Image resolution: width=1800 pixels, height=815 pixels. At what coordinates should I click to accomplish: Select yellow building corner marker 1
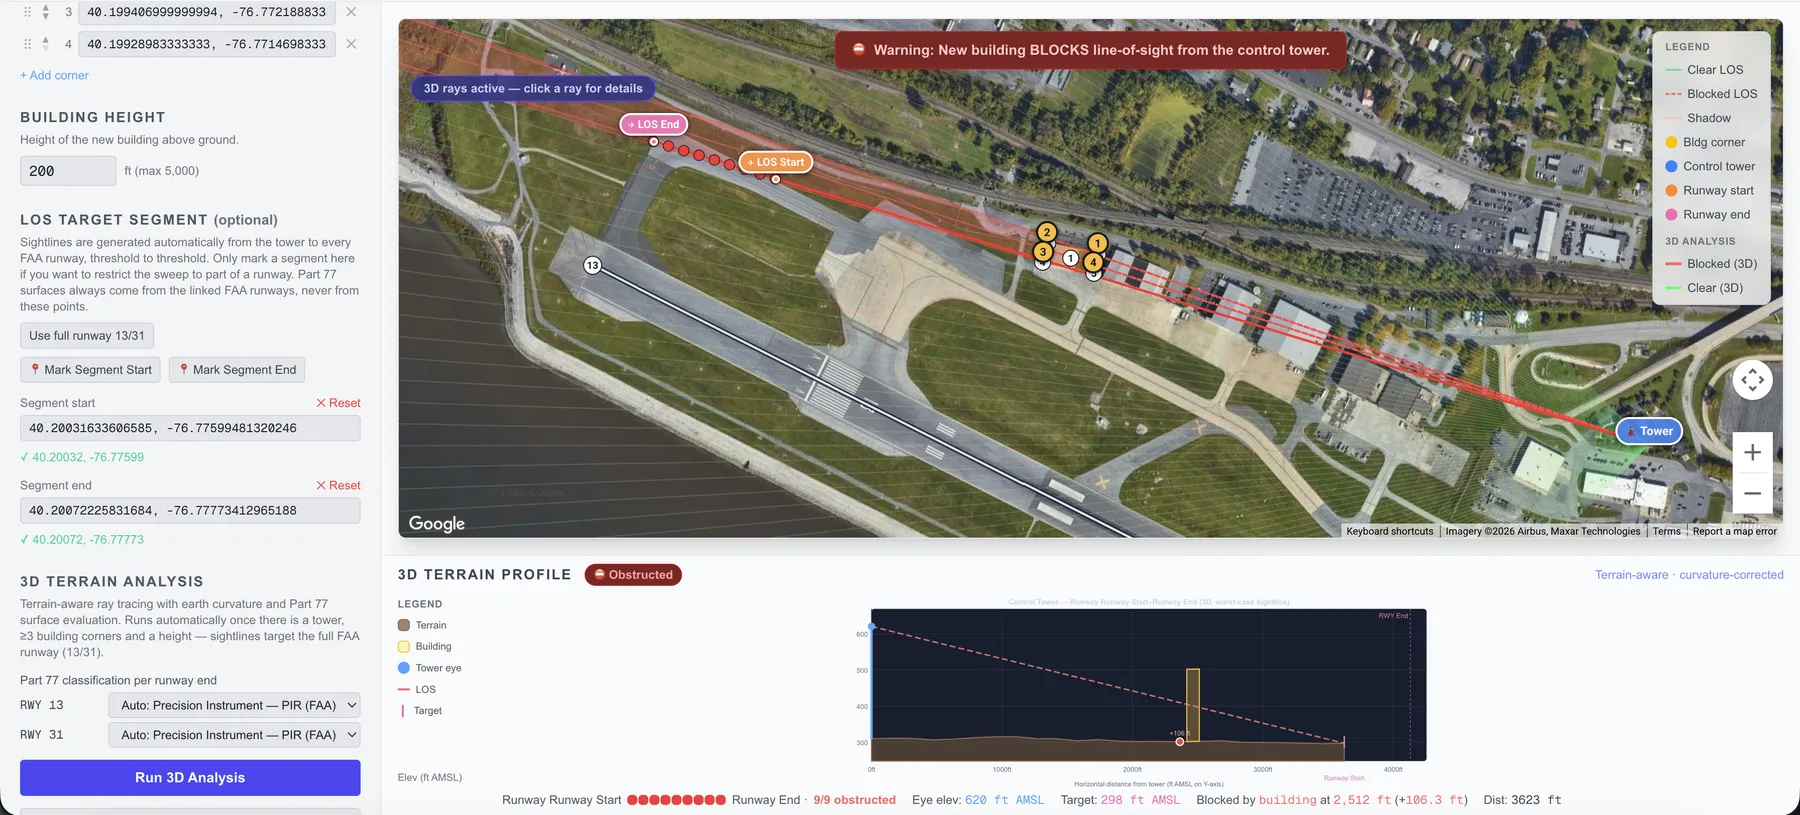click(x=1097, y=243)
